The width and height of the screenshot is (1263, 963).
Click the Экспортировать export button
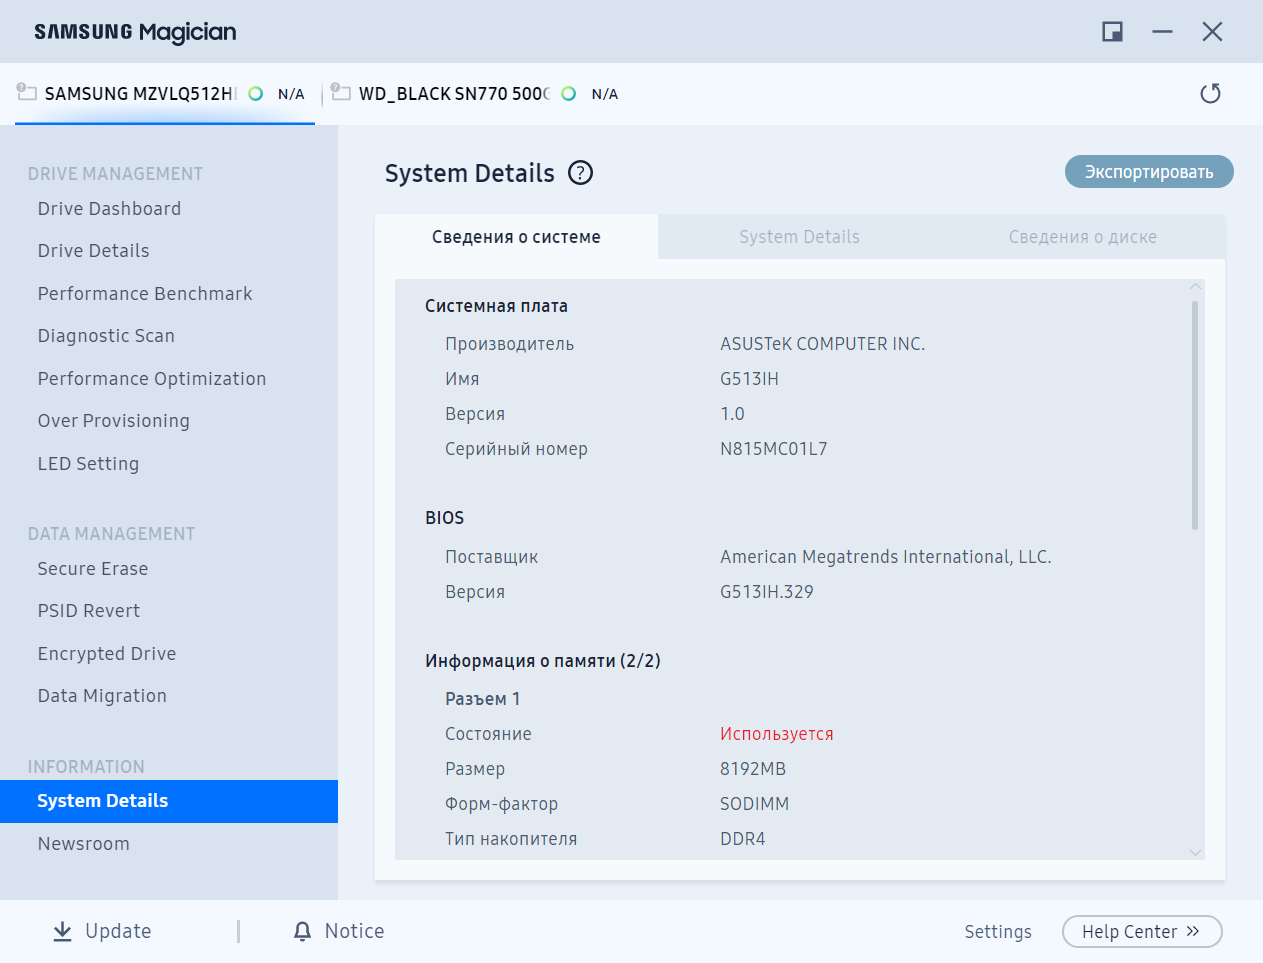click(1149, 172)
